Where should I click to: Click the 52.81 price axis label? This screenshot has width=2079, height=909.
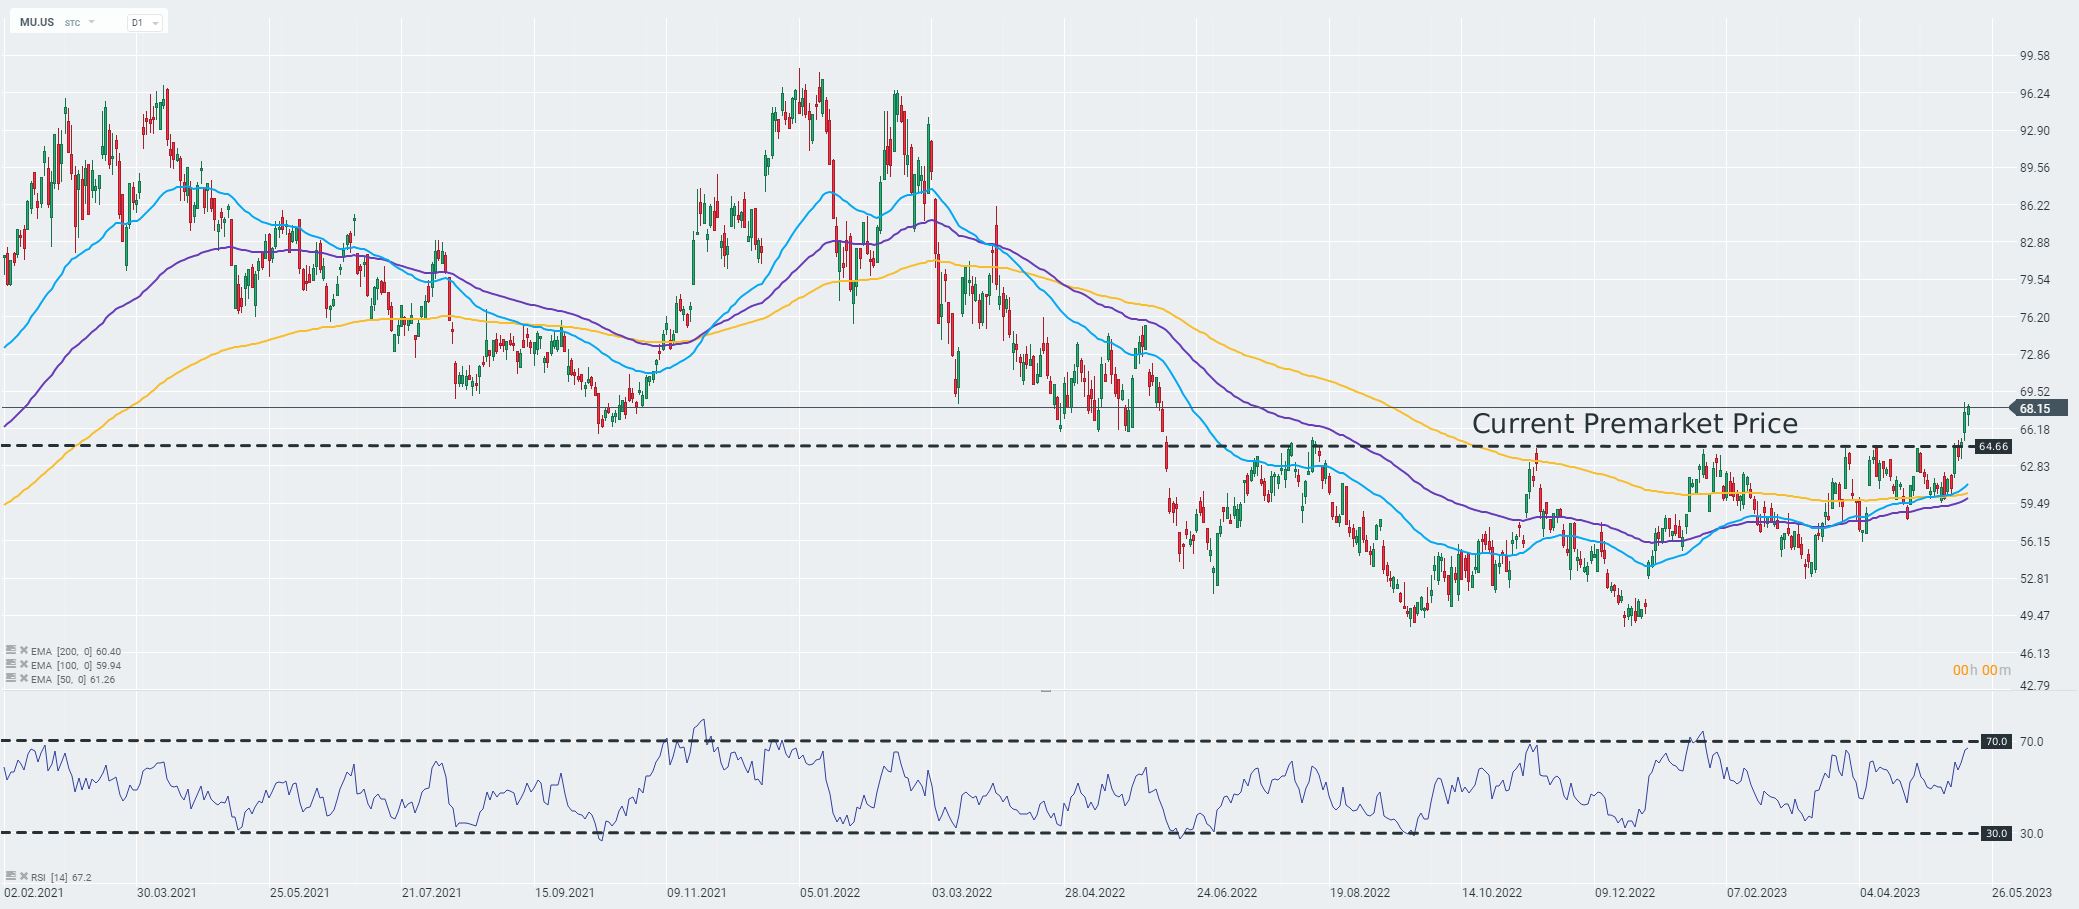(2035, 579)
